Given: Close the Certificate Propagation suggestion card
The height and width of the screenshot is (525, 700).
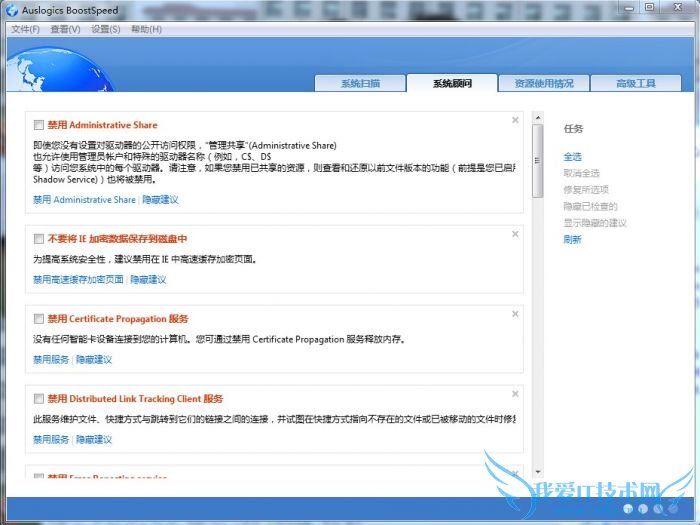Looking at the screenshot, I should [515, 314].
